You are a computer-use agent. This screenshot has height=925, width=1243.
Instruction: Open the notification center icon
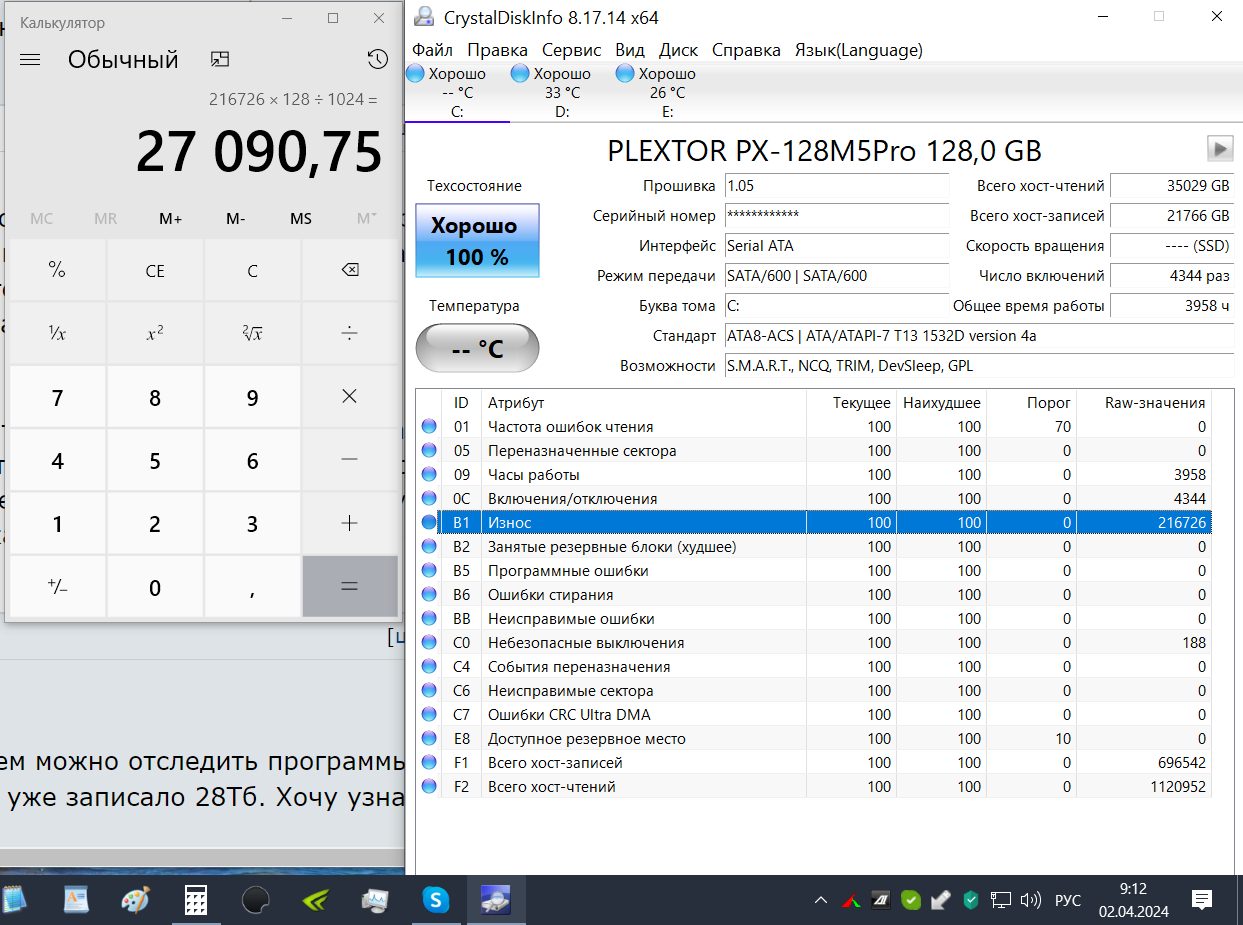(x=1202, y=900)
